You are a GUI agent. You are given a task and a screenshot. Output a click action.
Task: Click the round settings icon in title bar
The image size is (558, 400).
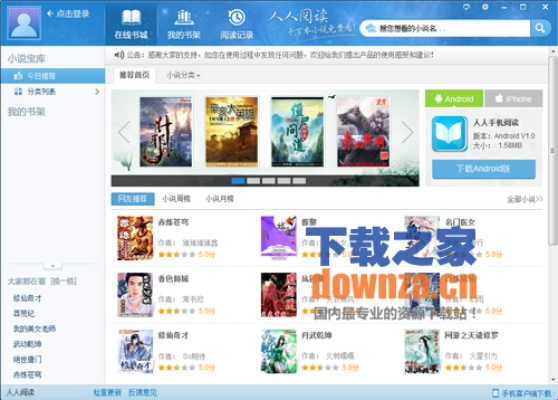(485, 7)
